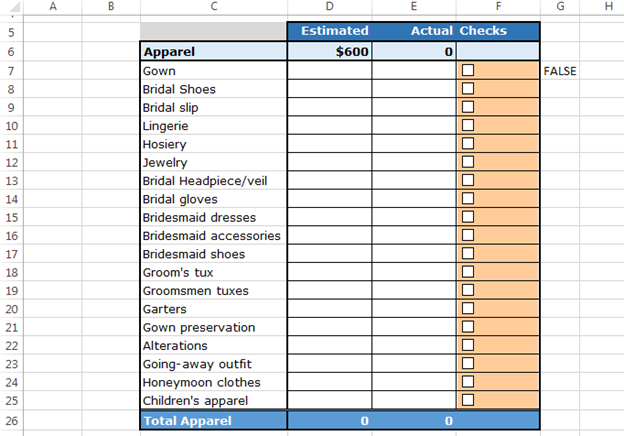Screen dimensions: 624x436
Task: Enable the Bridesmaid dresses checkbox
Action: (x=468, y=217)
